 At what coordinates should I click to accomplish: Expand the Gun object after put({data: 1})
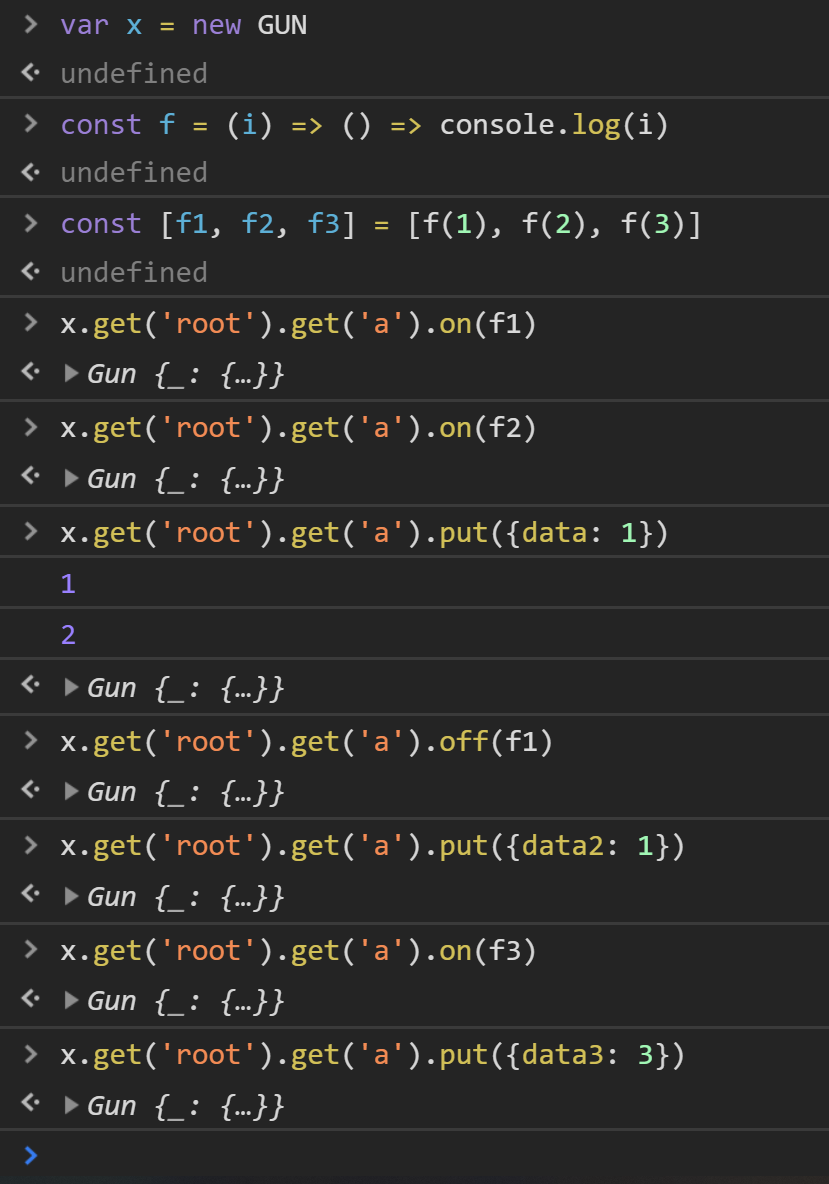[73, 687]
